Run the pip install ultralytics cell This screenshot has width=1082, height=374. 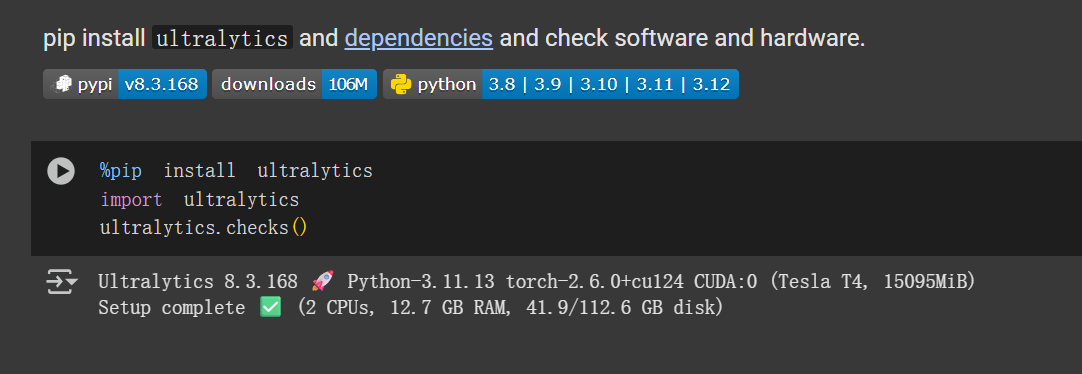tap(61, 171)
